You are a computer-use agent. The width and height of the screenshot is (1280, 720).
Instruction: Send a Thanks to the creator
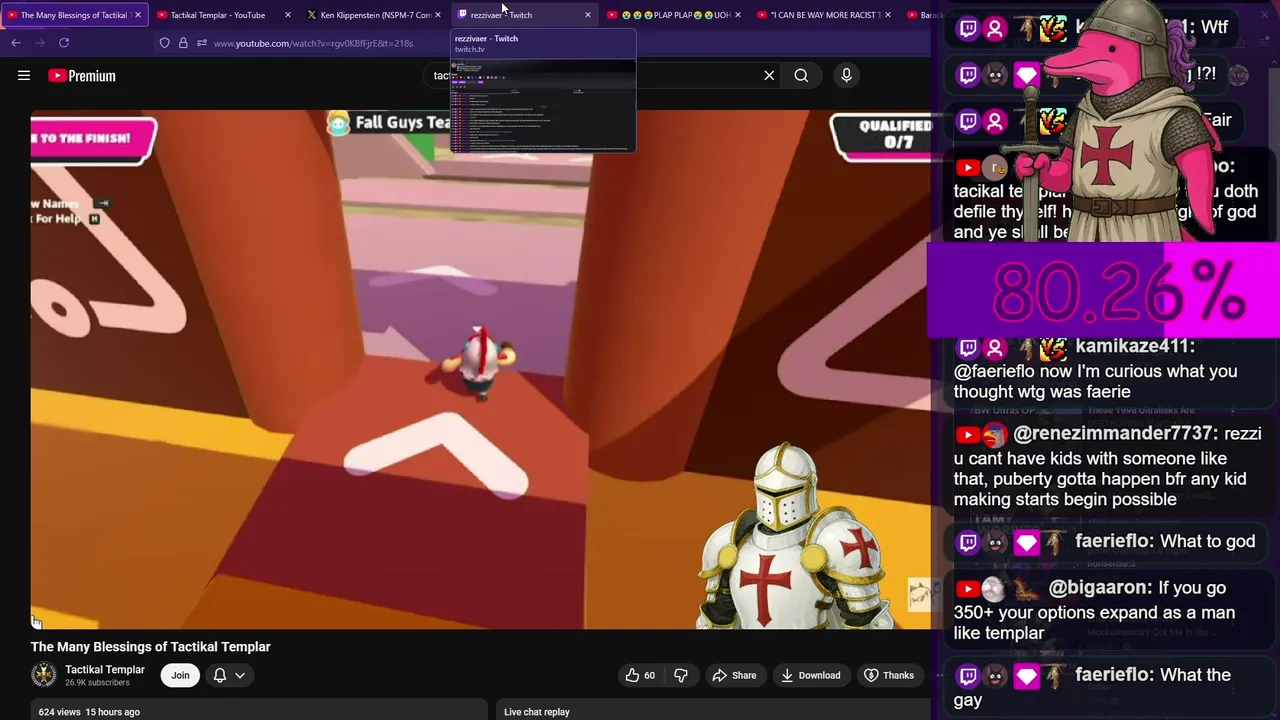pyautogui.click(x=889, y=675)
